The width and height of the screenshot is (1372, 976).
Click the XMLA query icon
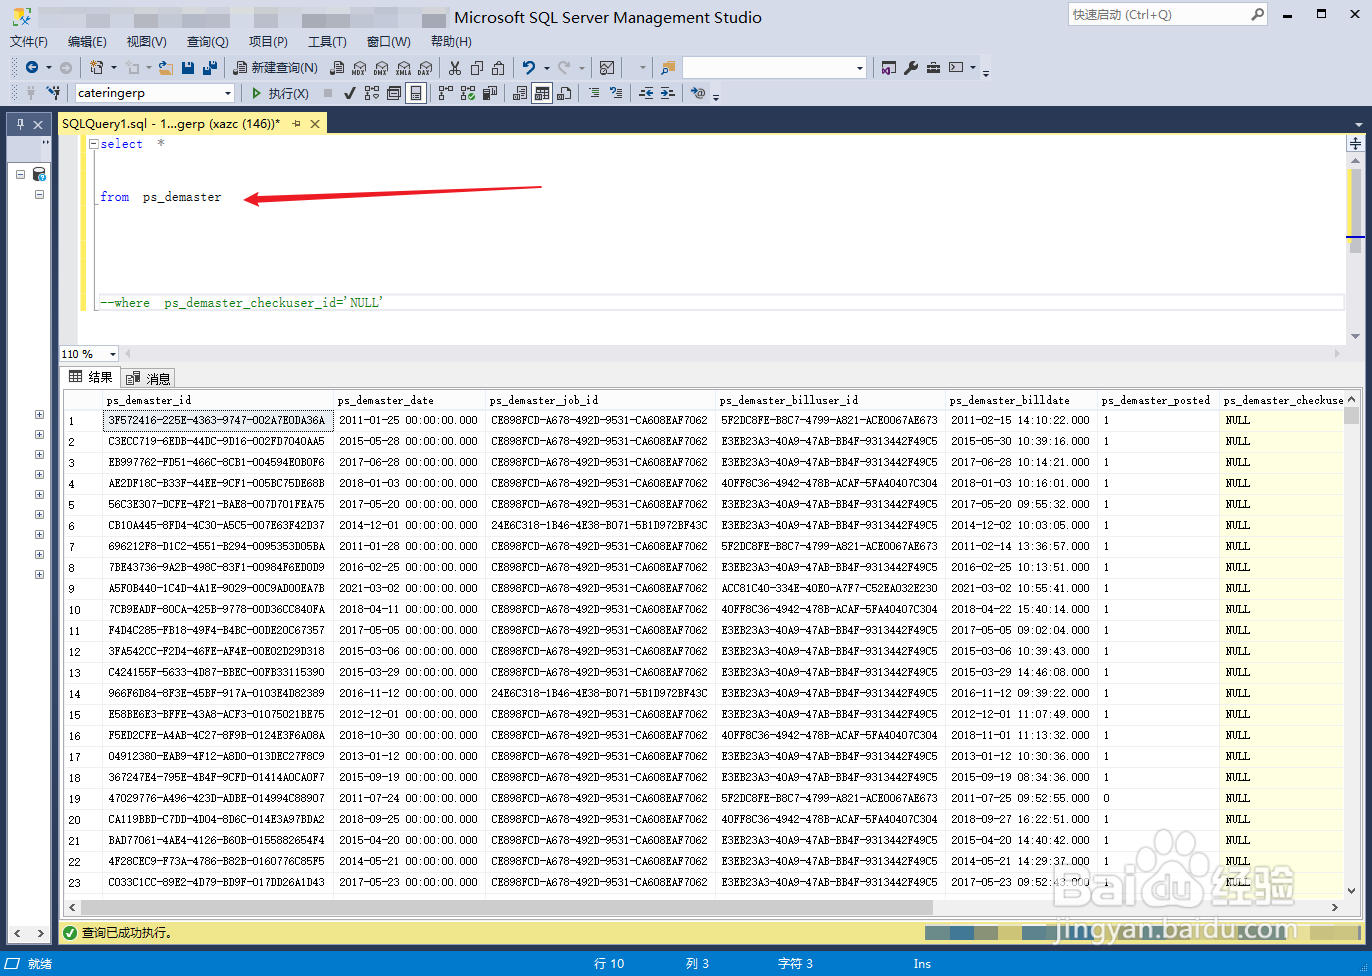(403, 68)
